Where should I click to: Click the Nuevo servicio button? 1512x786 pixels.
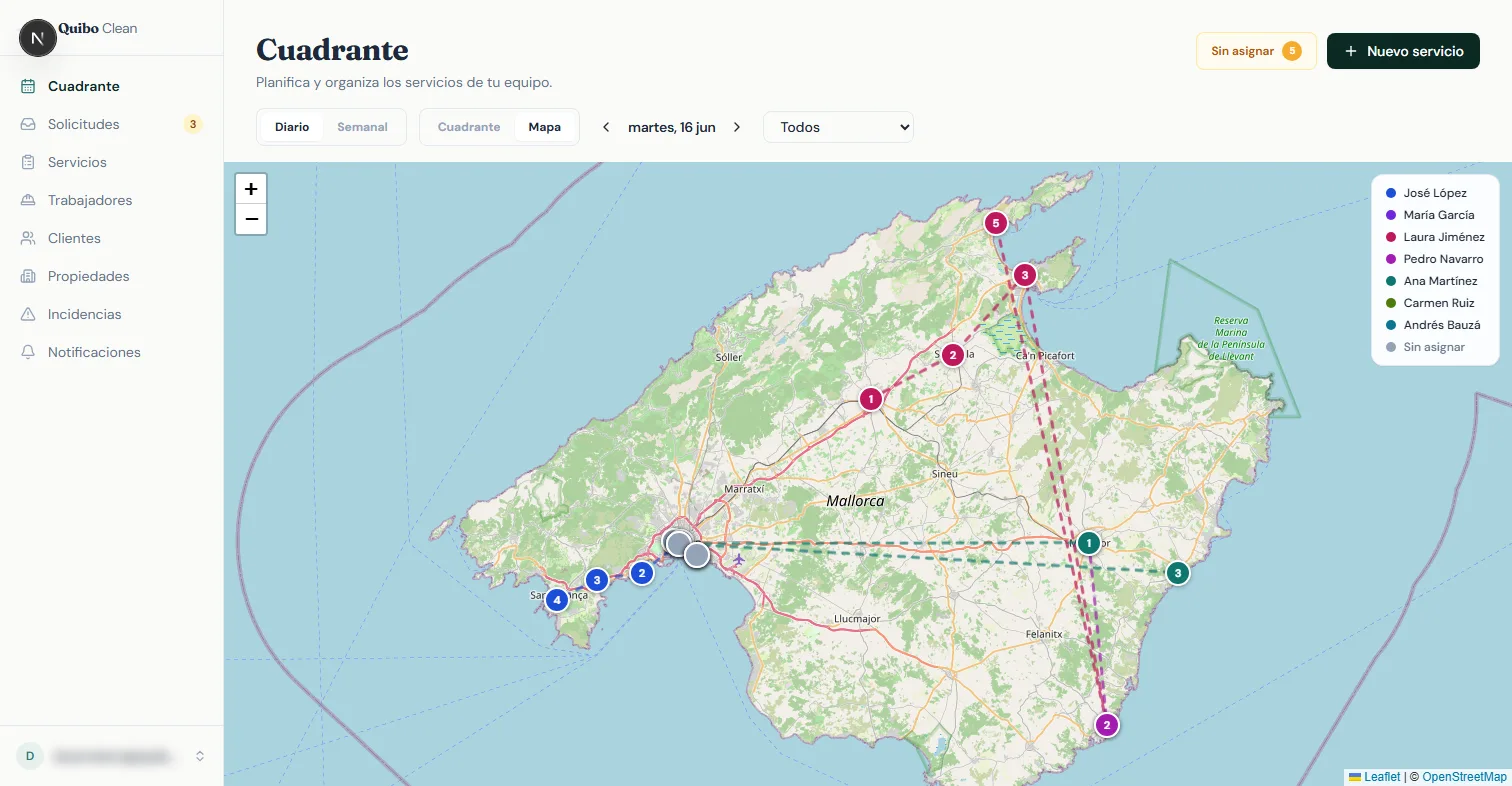tap(1403, 51)
